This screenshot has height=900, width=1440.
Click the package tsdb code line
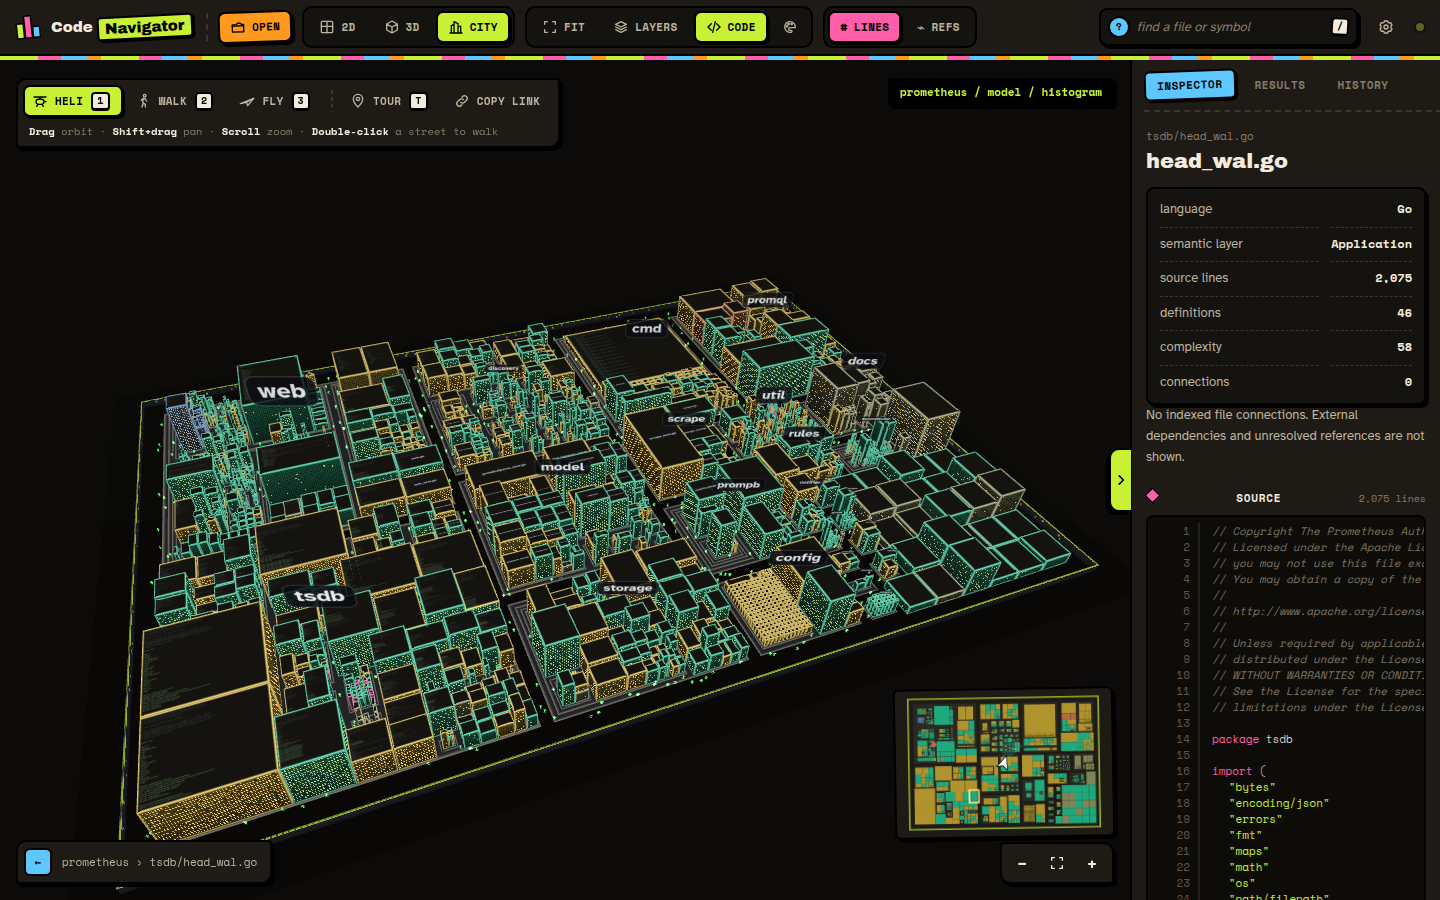(1252, 739)
